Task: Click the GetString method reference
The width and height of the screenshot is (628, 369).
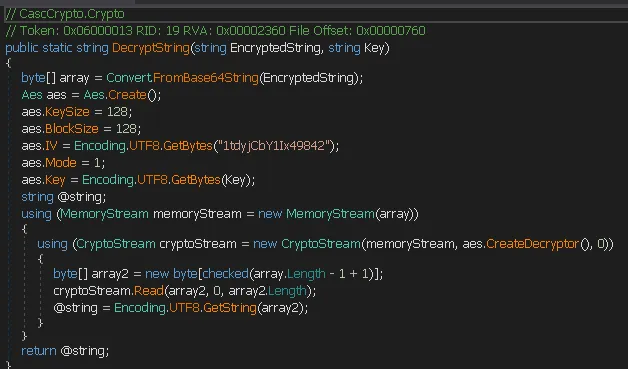Action: point(230,308)
